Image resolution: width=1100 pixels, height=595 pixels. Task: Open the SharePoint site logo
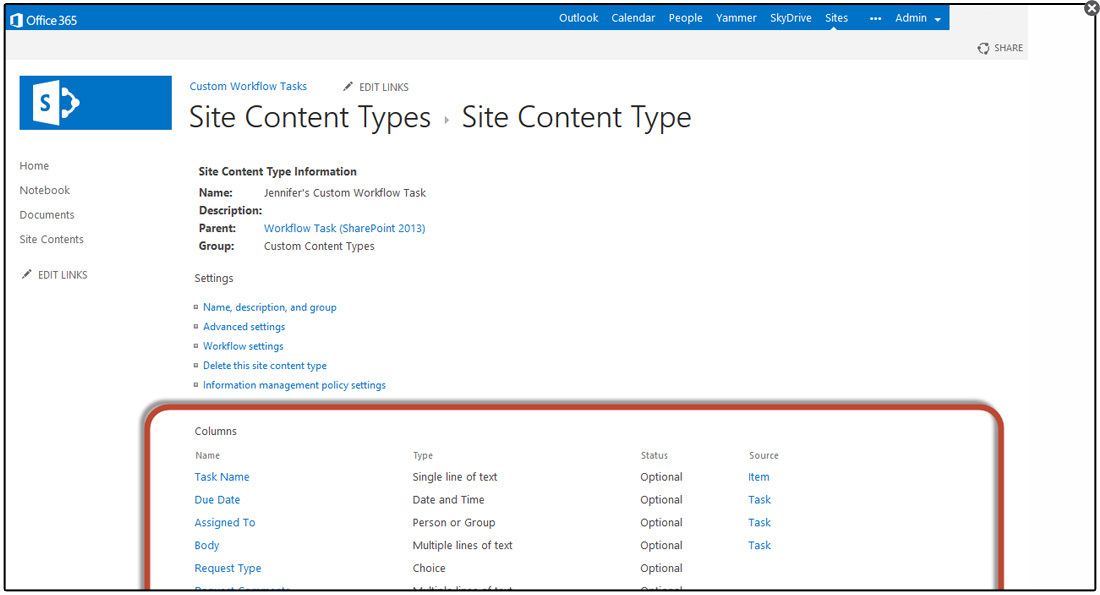click(95, 102)
